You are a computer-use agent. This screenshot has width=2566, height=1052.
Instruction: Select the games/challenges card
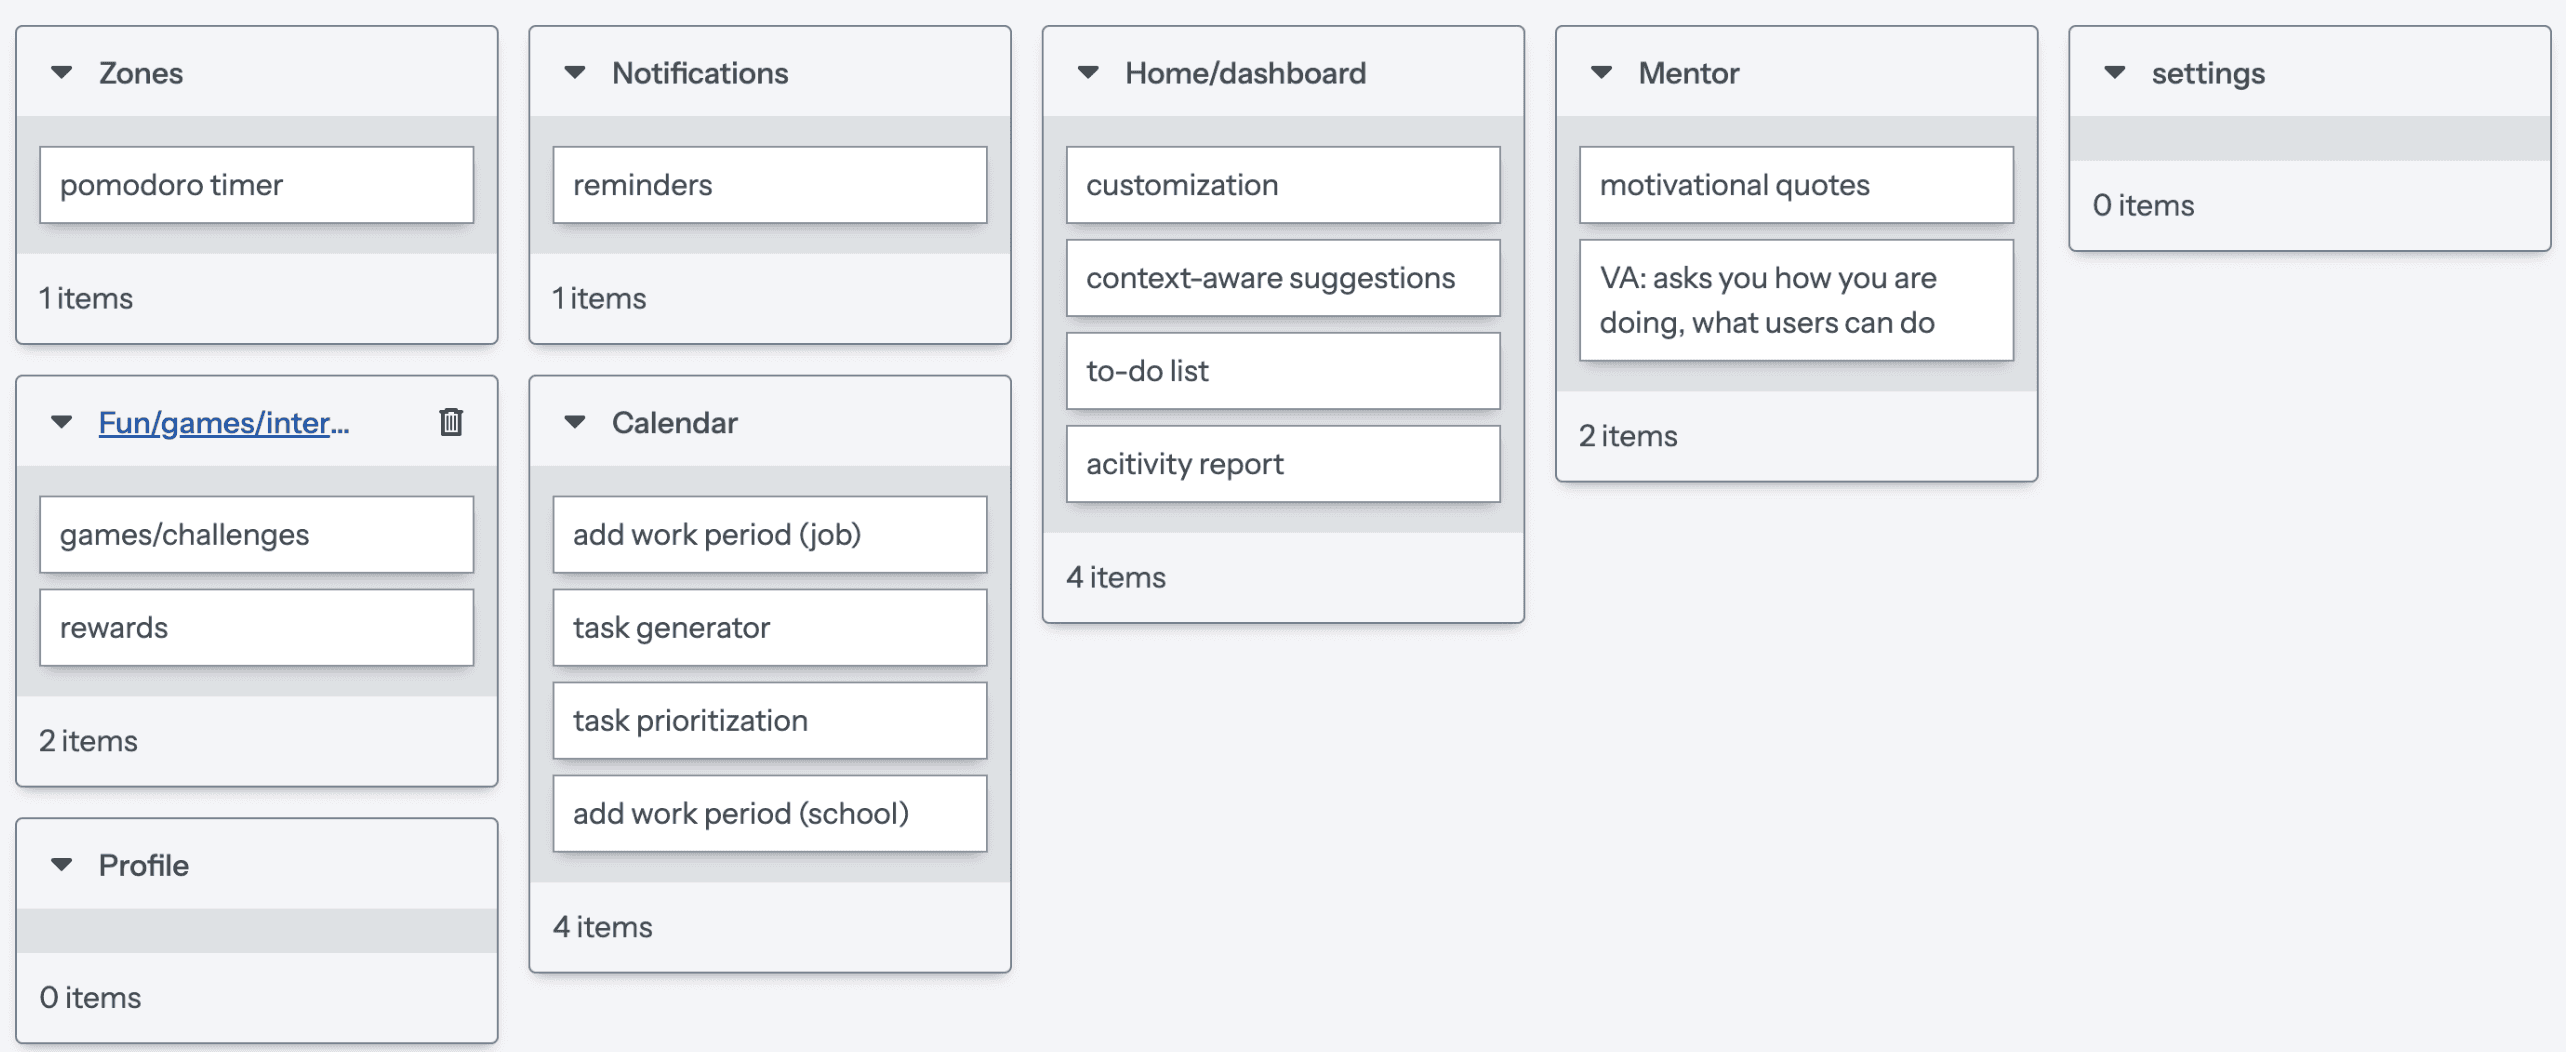point(257,535)
